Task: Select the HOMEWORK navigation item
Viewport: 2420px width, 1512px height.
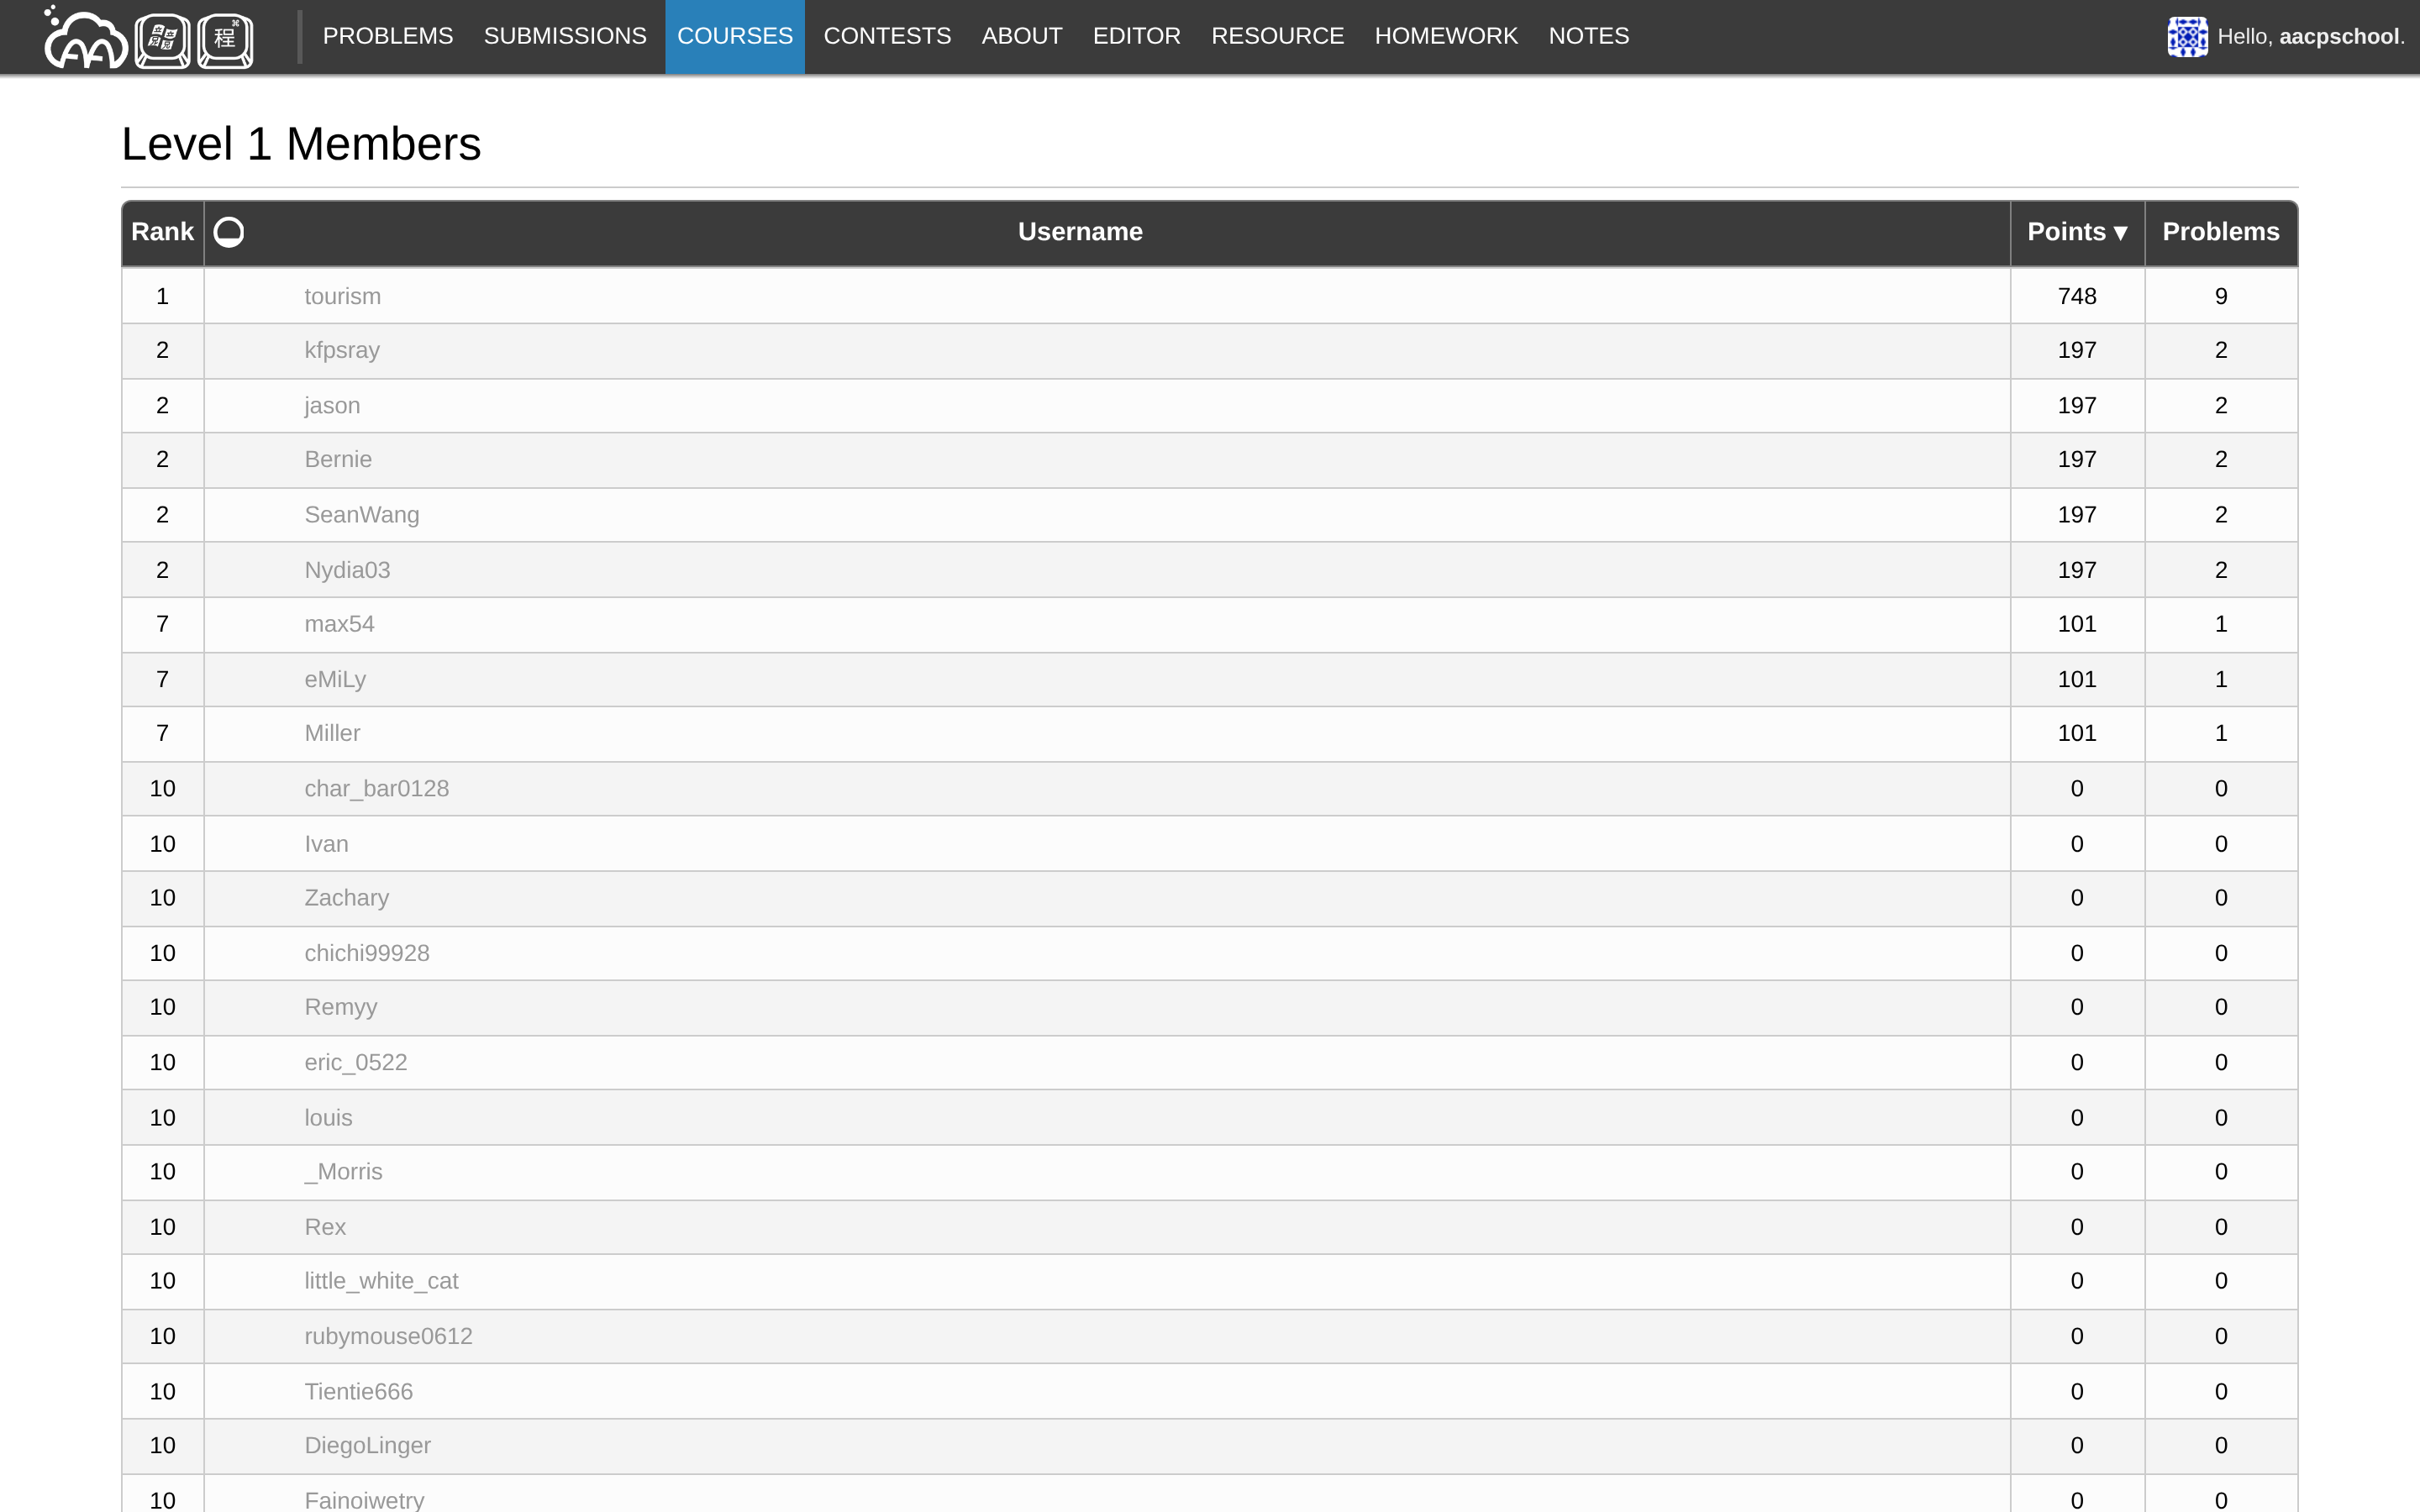Action: pos(1445,36)
